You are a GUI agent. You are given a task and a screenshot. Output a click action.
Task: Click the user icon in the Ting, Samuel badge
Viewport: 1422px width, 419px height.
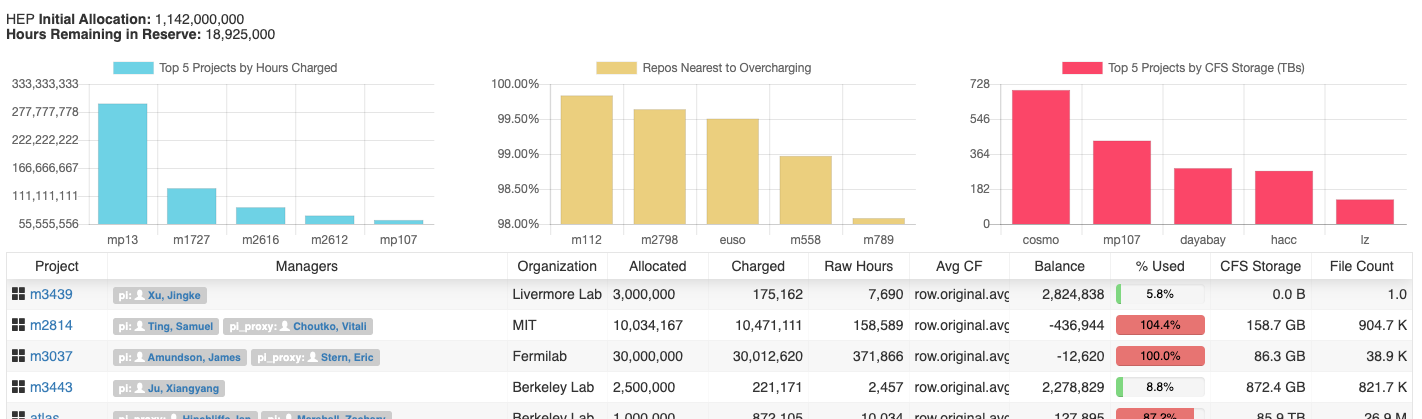click(141, 327)
